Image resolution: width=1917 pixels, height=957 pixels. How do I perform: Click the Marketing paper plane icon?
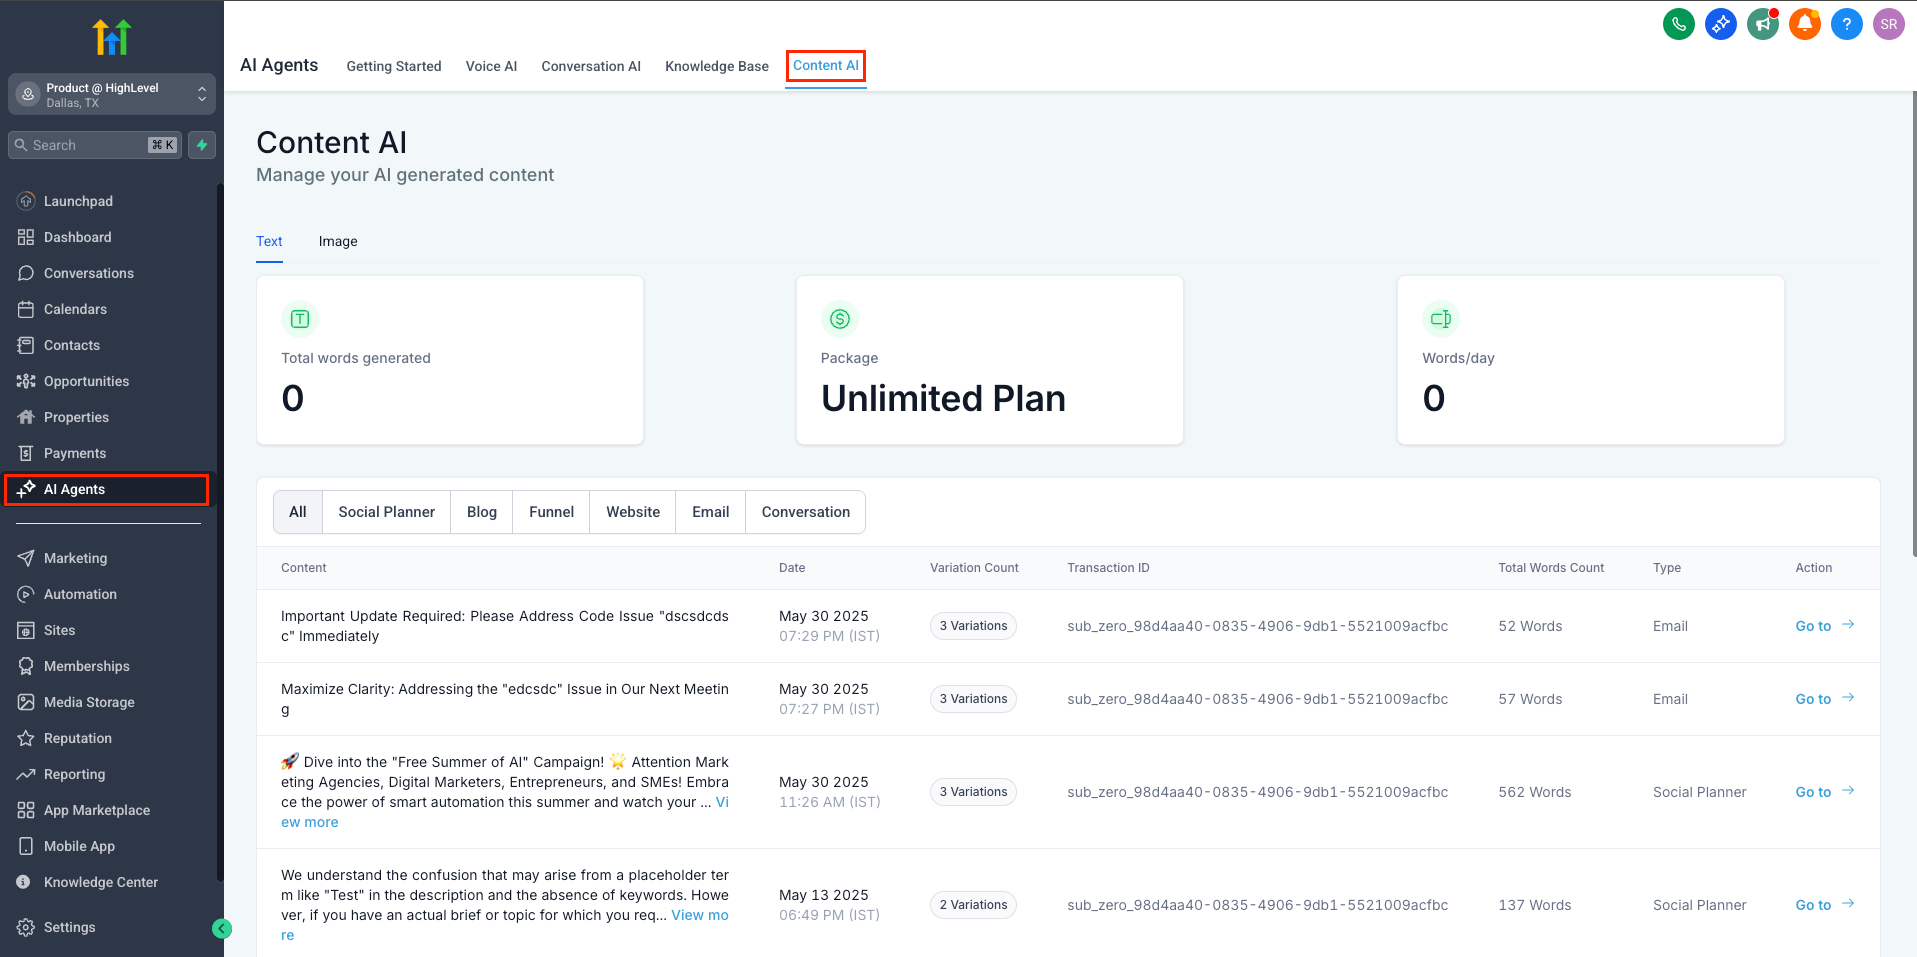click(26, 558)
